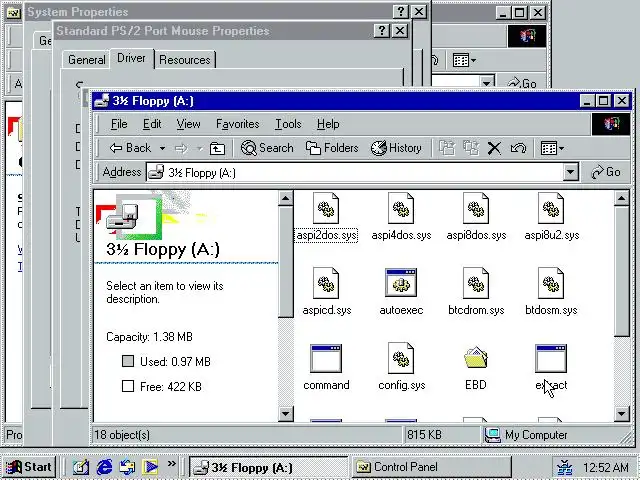Open the Tools menu
This screenshot has width=640, height=480.
point(288,124)
